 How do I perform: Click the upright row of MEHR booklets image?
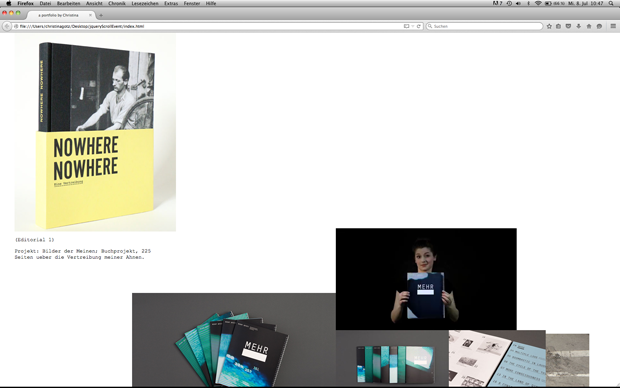click(x=392, y=358)
